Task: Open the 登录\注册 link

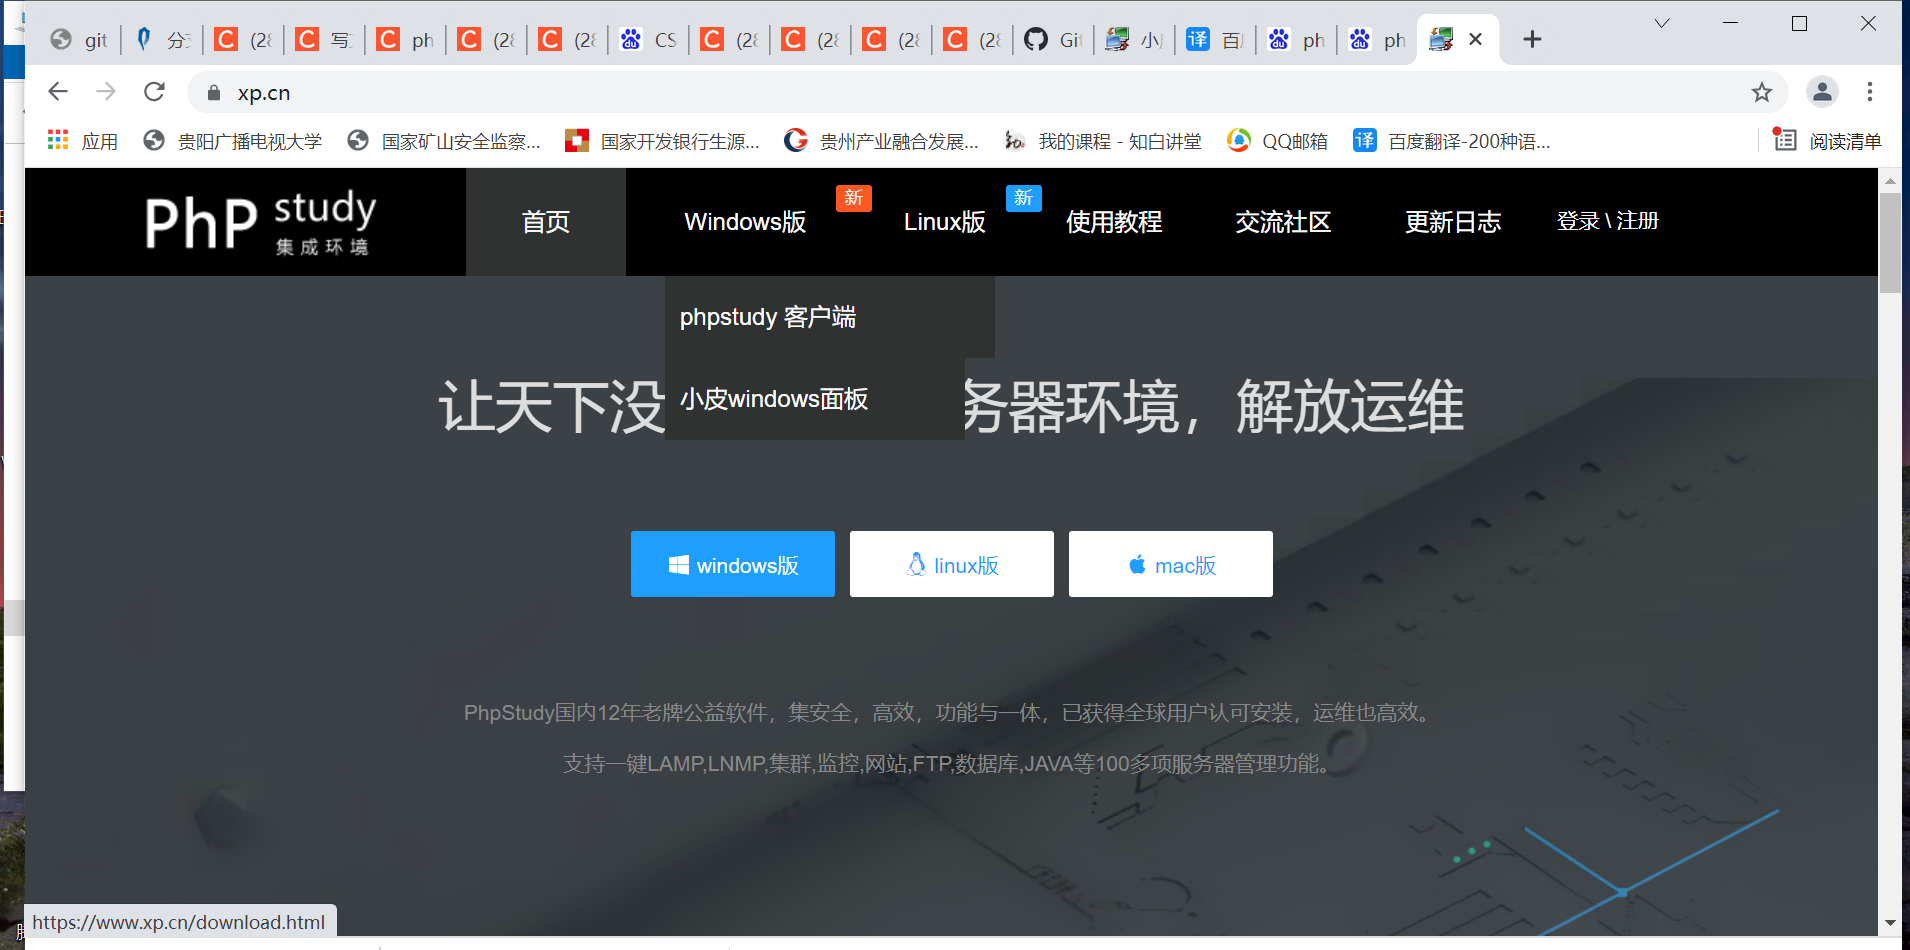Action: 1606,221
